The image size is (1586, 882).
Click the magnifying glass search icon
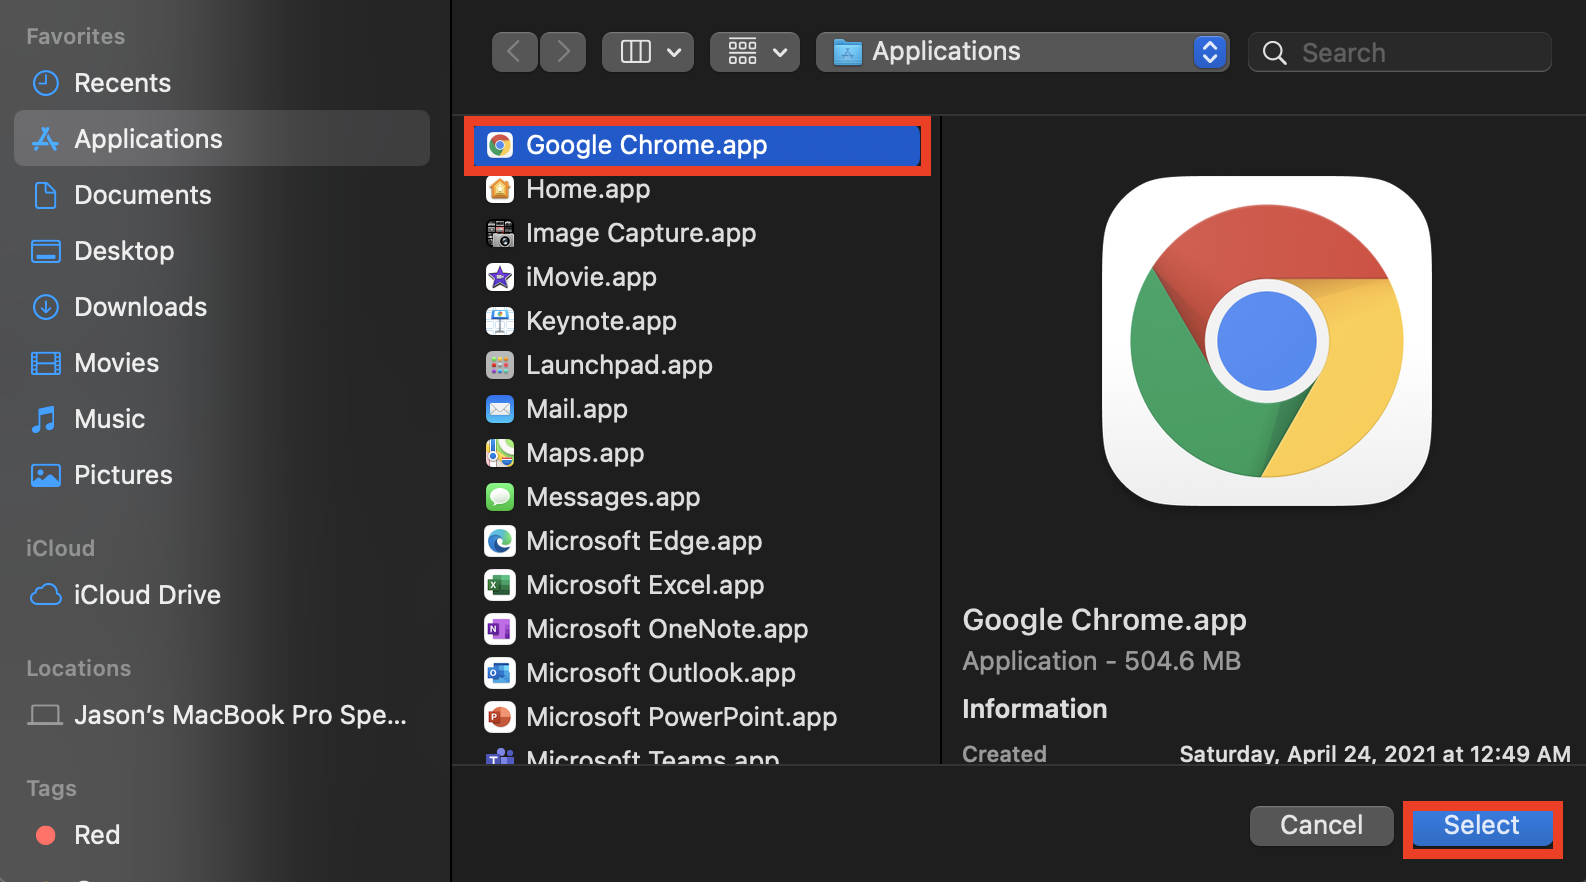(1275, 53)
